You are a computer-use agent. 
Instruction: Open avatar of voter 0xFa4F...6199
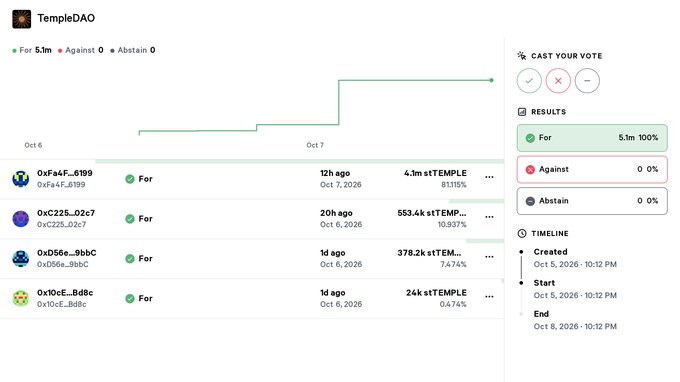[20, 179]
